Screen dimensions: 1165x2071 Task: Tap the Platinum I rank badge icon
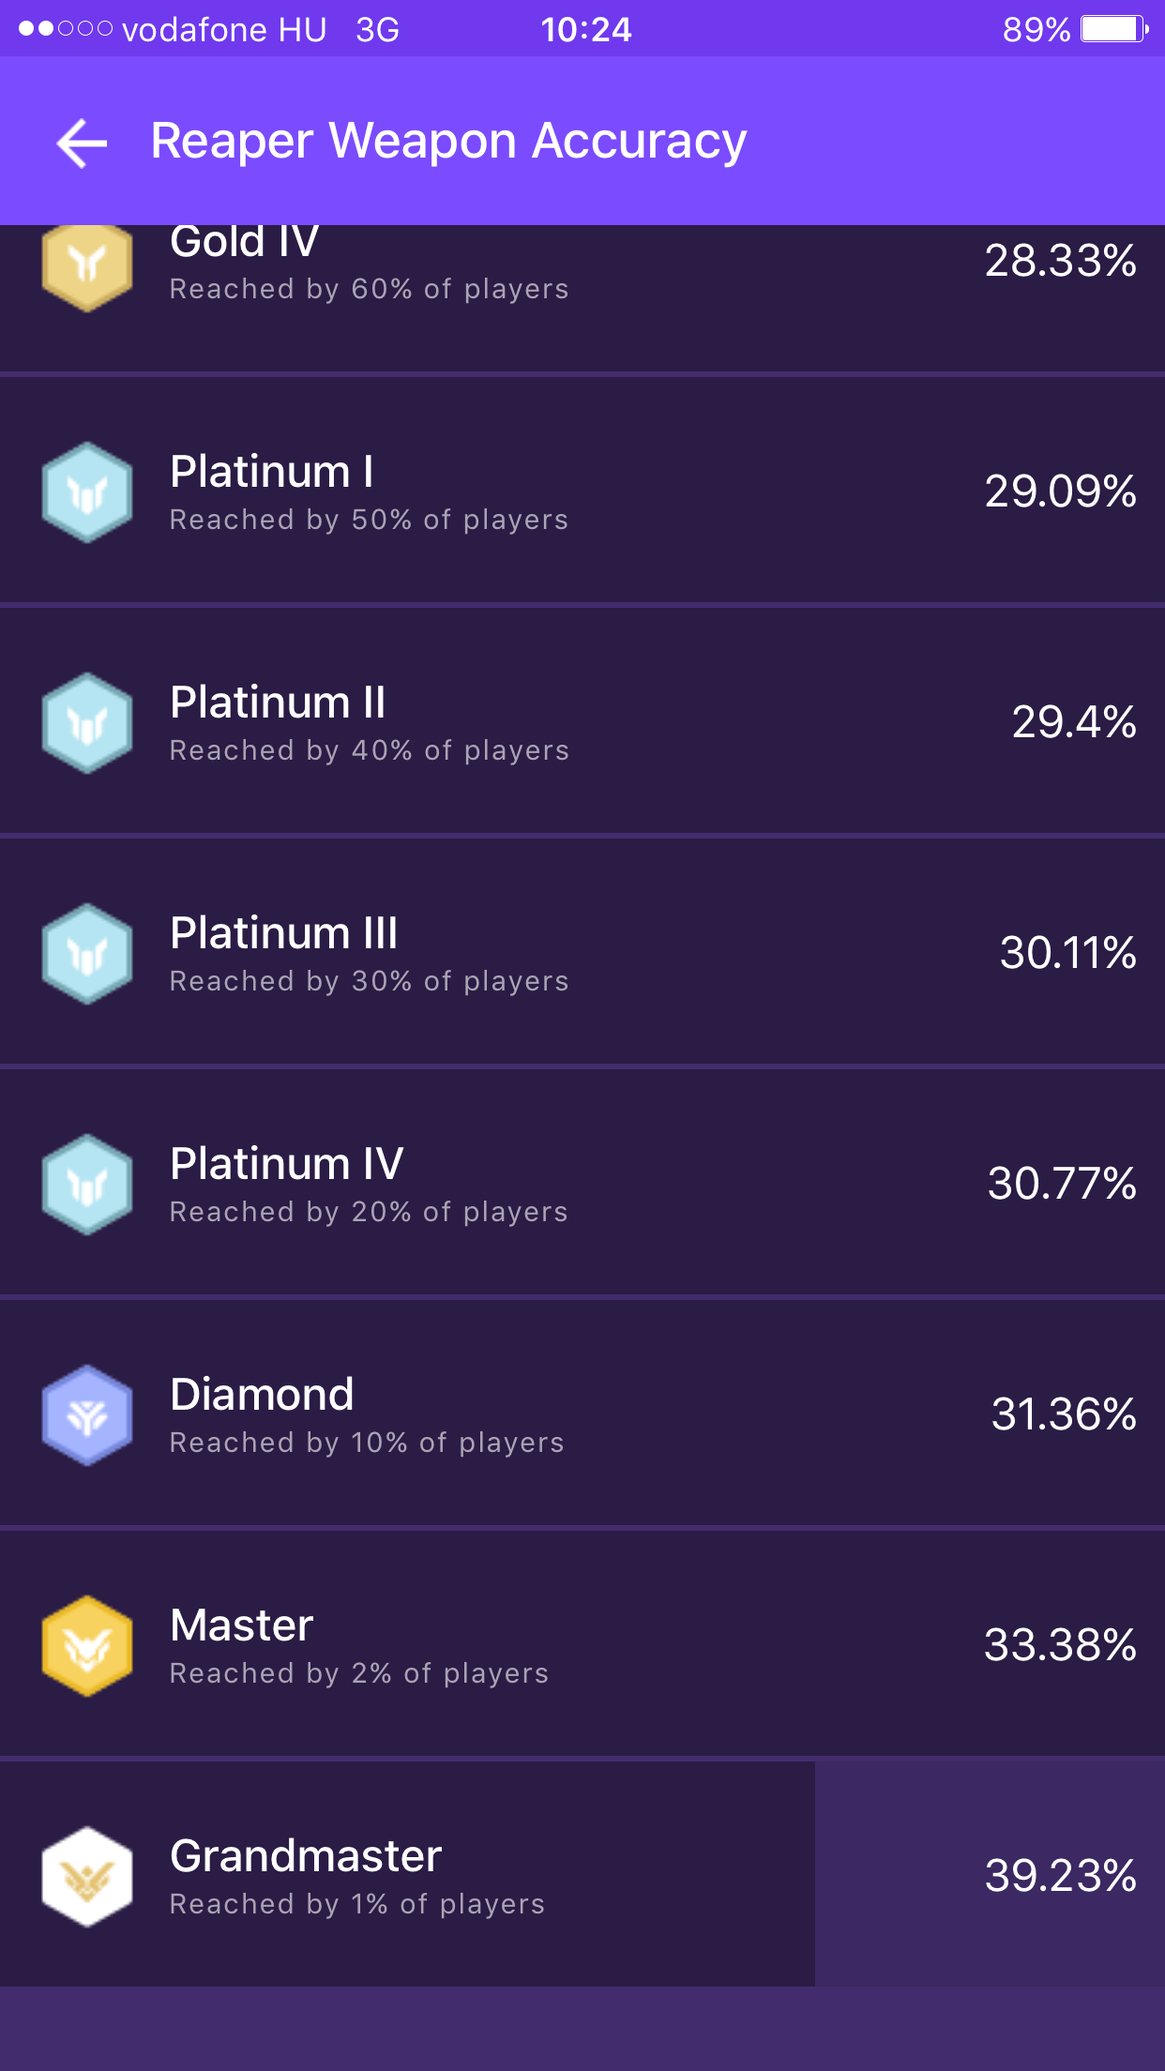87,492
